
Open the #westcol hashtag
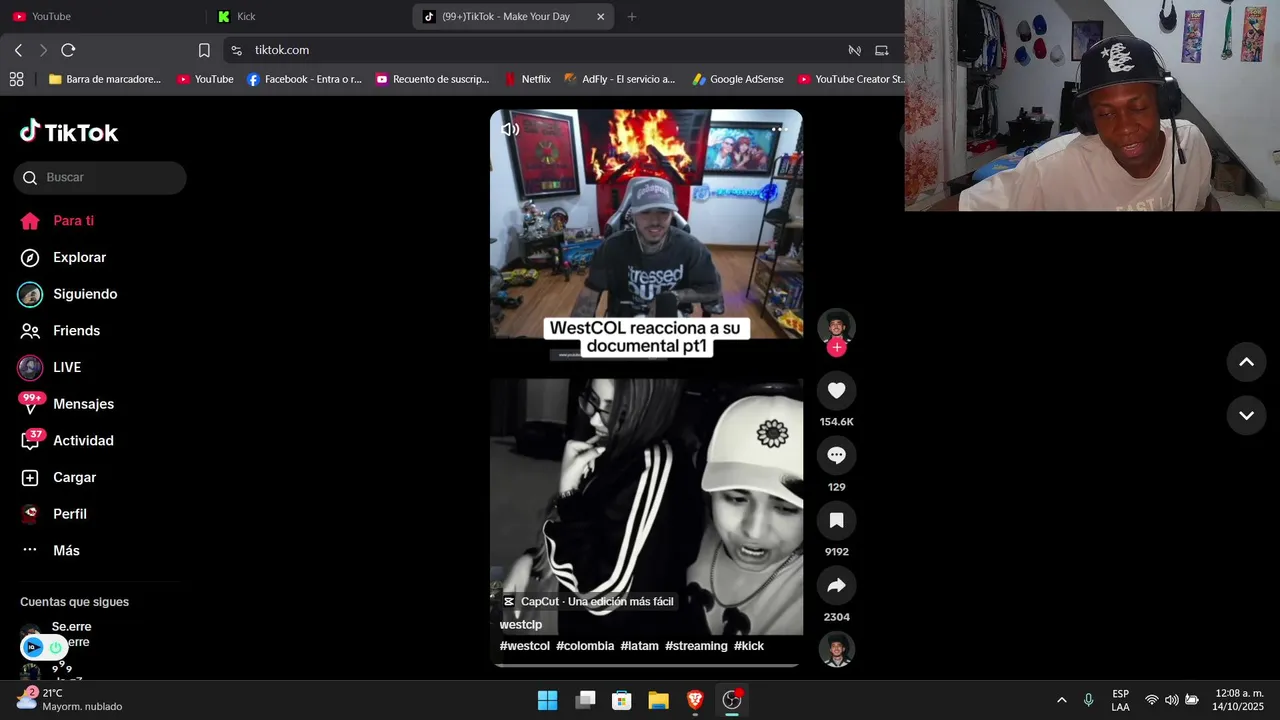tap(525, 646)
